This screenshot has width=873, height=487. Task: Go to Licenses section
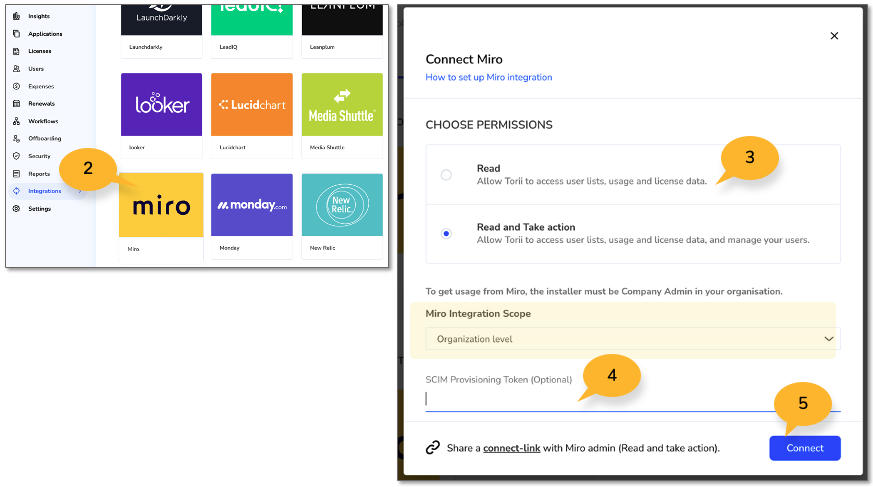(x=40, y=51)
